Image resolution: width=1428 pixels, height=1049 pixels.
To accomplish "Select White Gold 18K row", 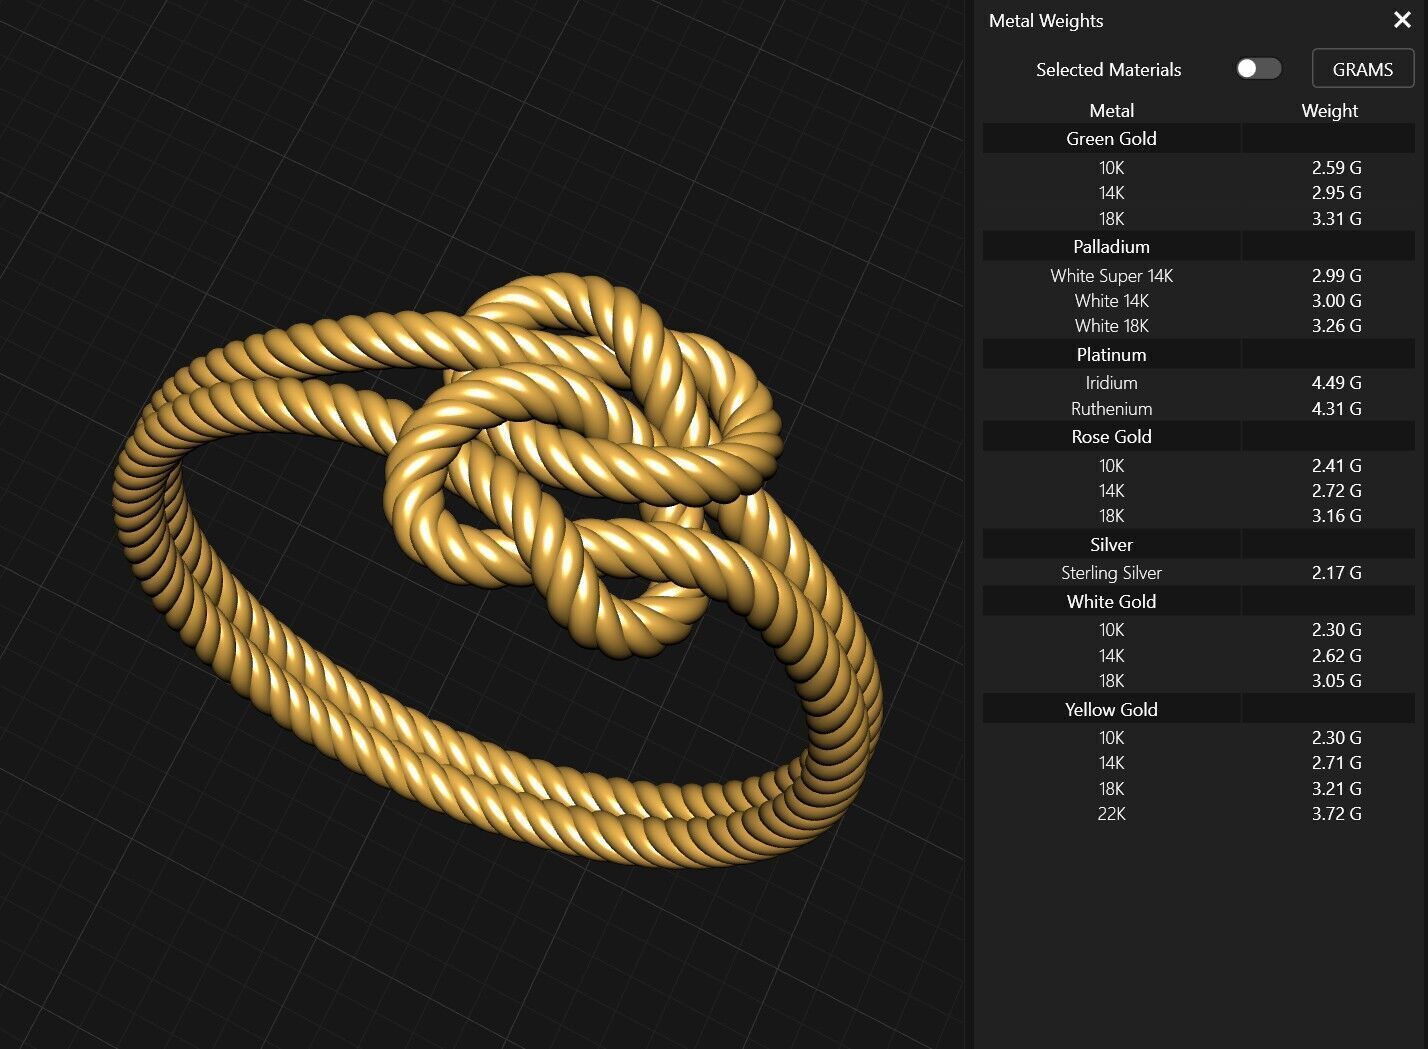I will tap(1198, 681).
